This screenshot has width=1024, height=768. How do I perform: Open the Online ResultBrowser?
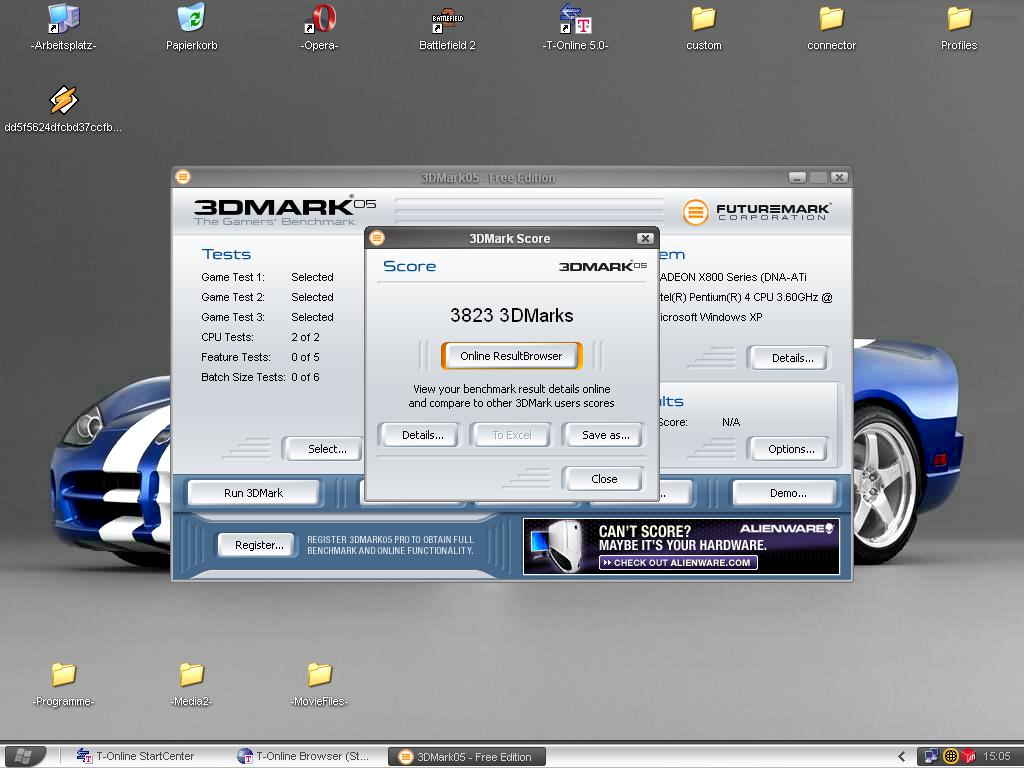click(x=511, y=356)
